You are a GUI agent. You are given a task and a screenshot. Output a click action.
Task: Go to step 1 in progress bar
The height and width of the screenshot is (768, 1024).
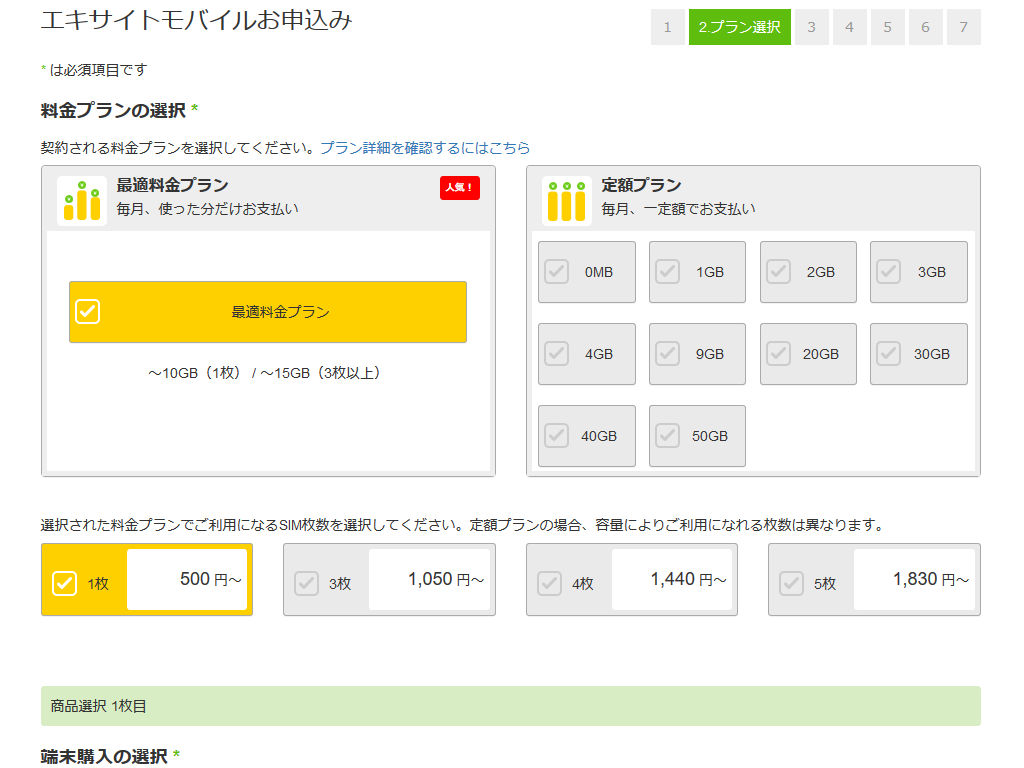667,27
